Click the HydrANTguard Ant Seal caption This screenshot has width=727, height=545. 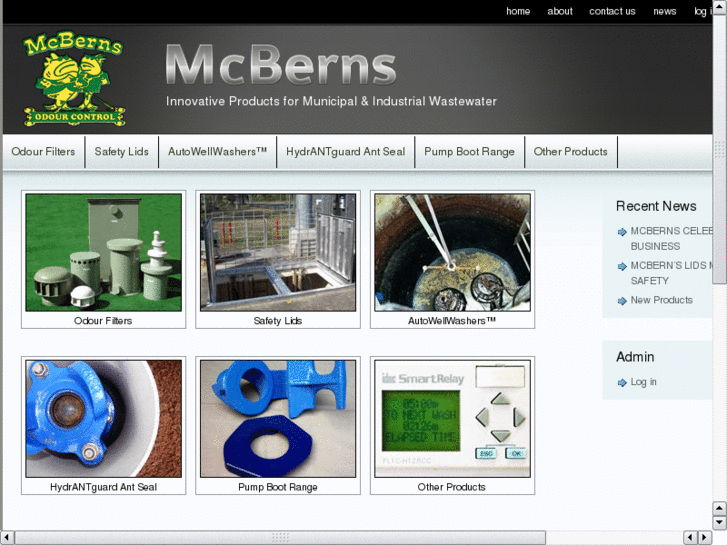point(103,487)
